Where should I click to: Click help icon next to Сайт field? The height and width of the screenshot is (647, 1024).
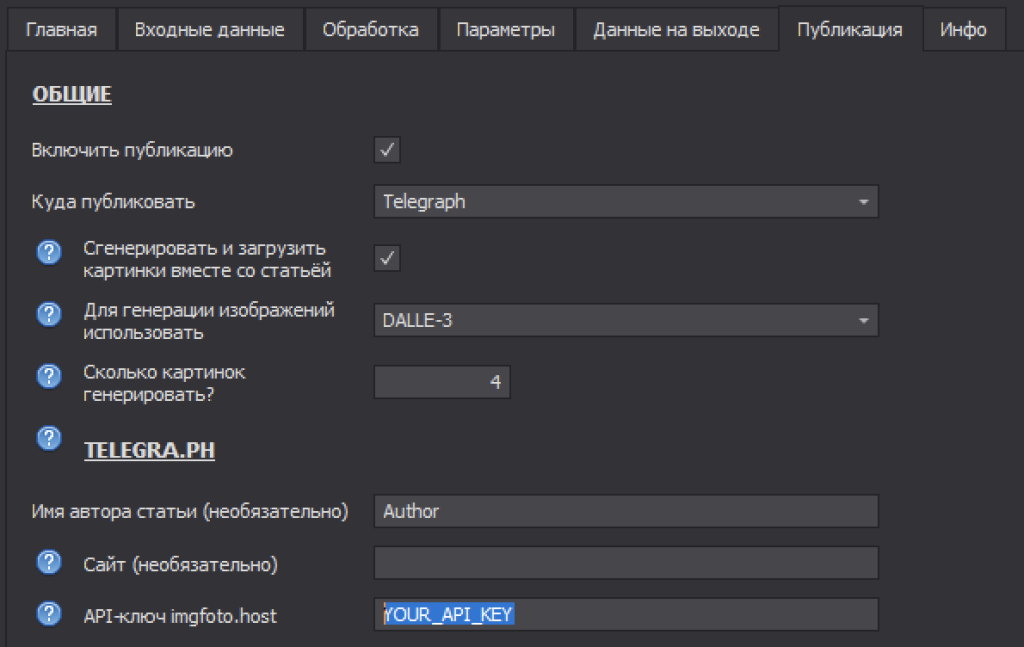click(48, 563)
